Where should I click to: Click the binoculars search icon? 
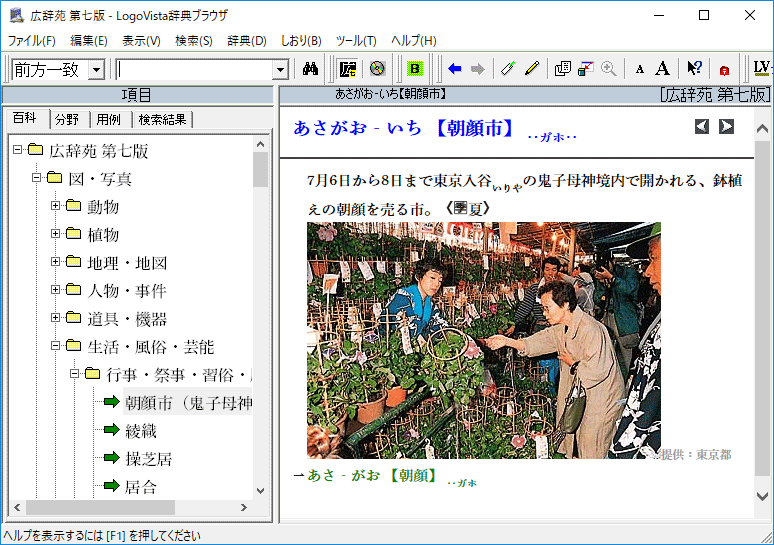[310, 69]
